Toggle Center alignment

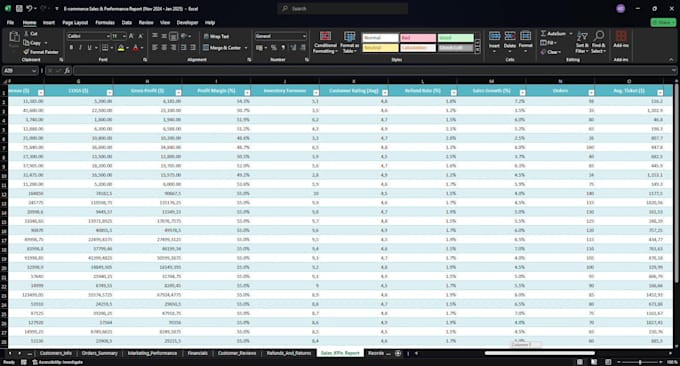coord(164,48)
